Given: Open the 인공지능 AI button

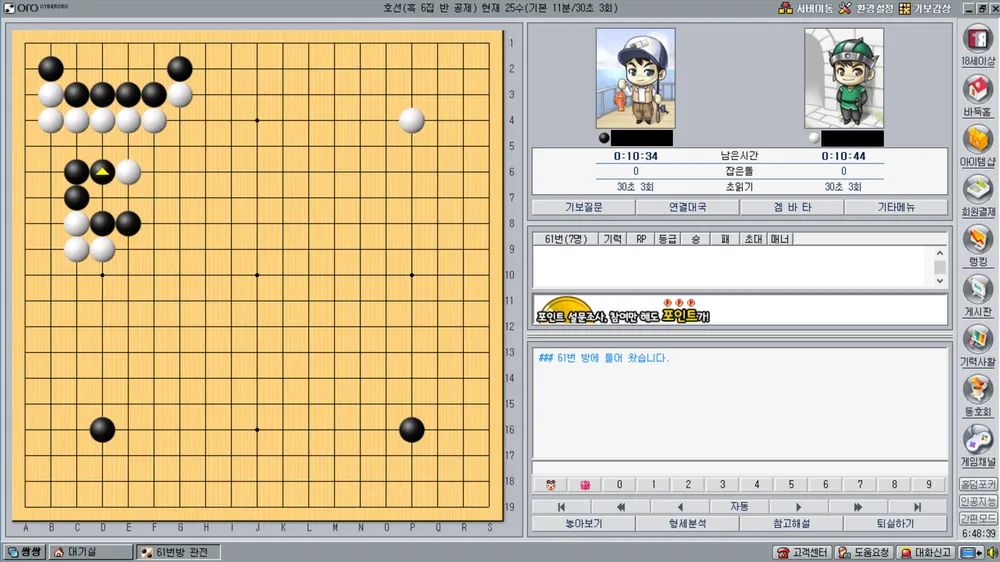Looking at the screenshot, I should 978,501.
